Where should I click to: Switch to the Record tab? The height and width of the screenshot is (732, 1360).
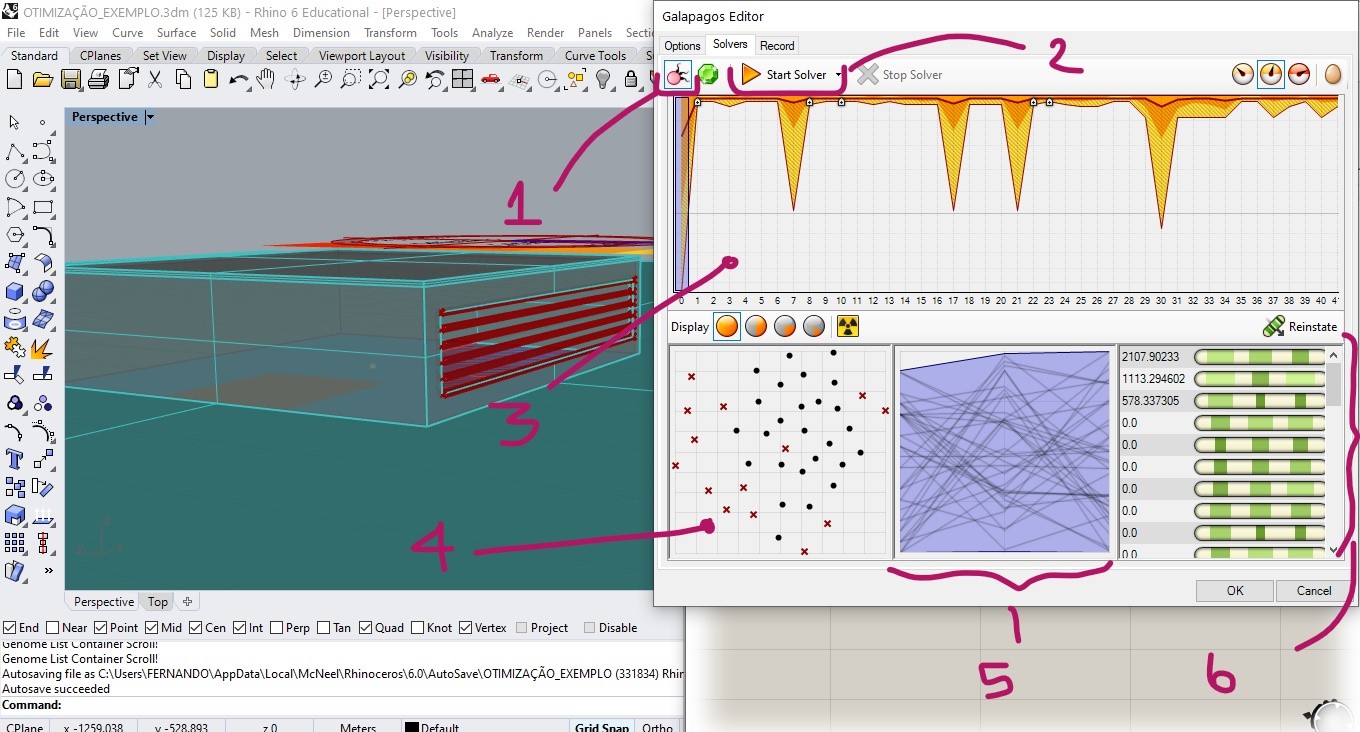777,46
